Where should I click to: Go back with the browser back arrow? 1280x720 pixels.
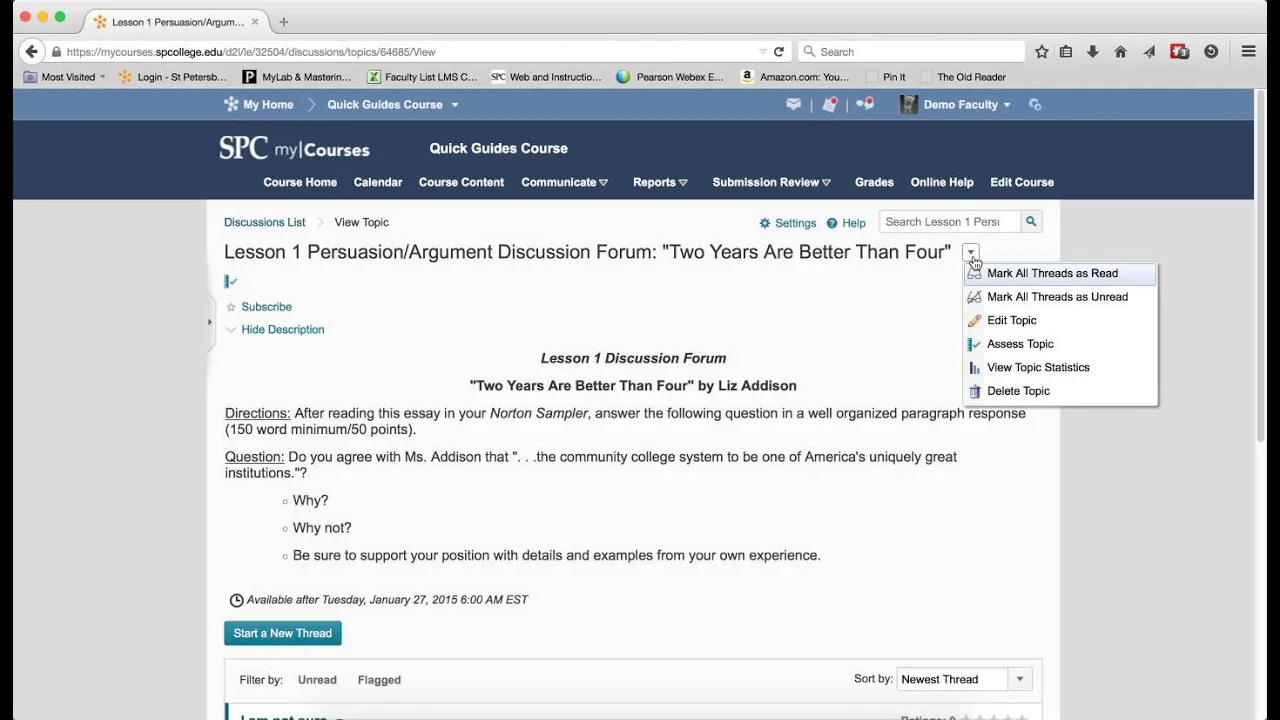(x=31, y=52)
